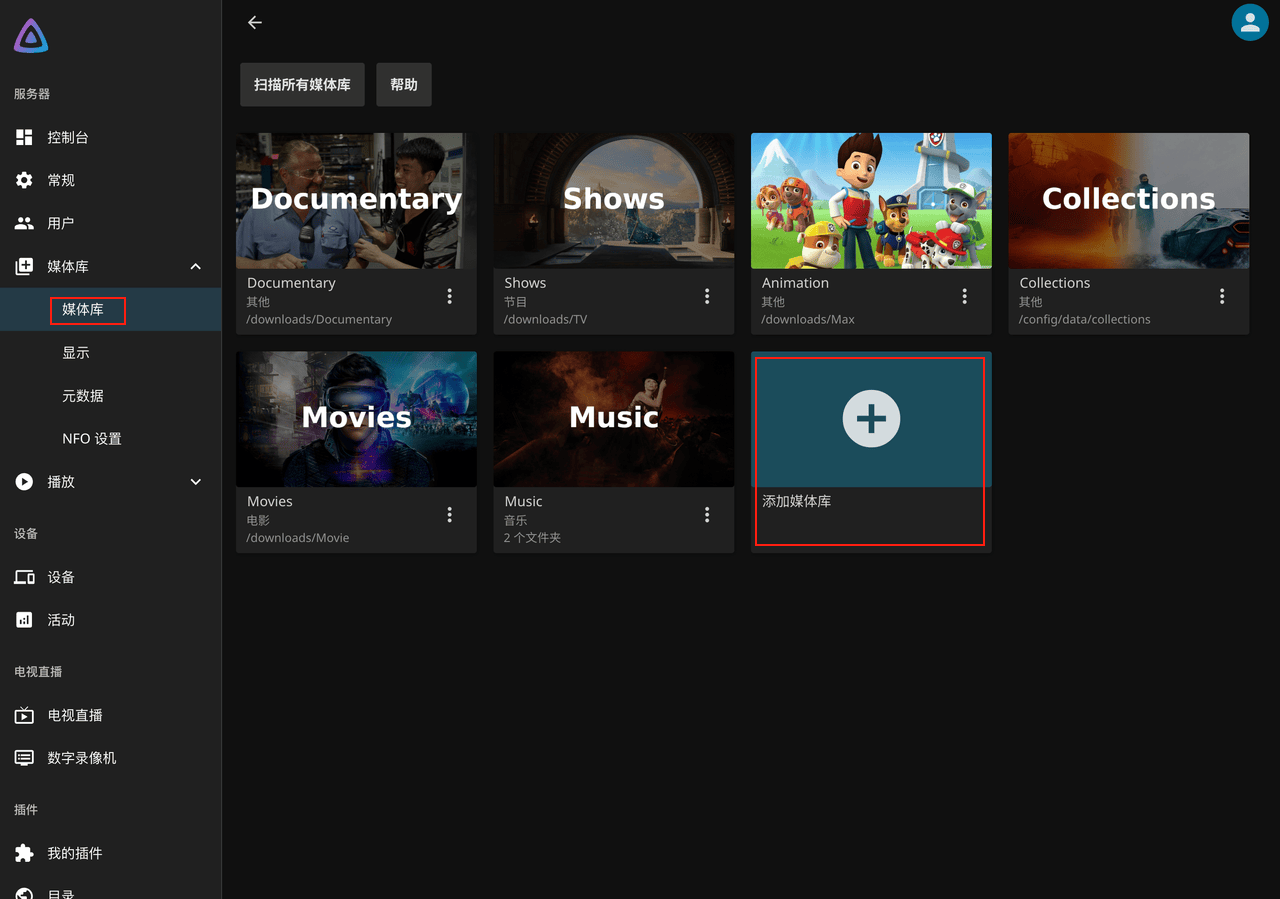Open the Shows library thumbnail

[613, 200]
